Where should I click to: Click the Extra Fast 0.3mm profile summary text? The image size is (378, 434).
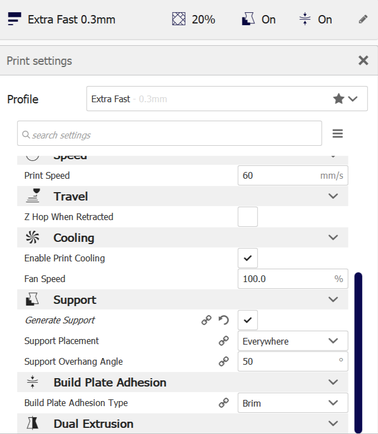pos(71,19)
